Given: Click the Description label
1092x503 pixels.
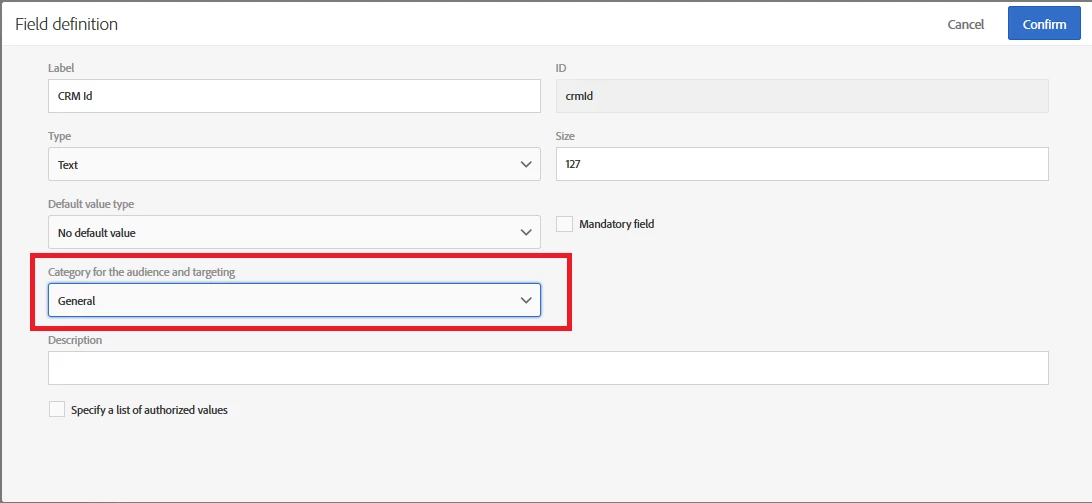Looking at the screenshot, I should (x=75, y=340).
